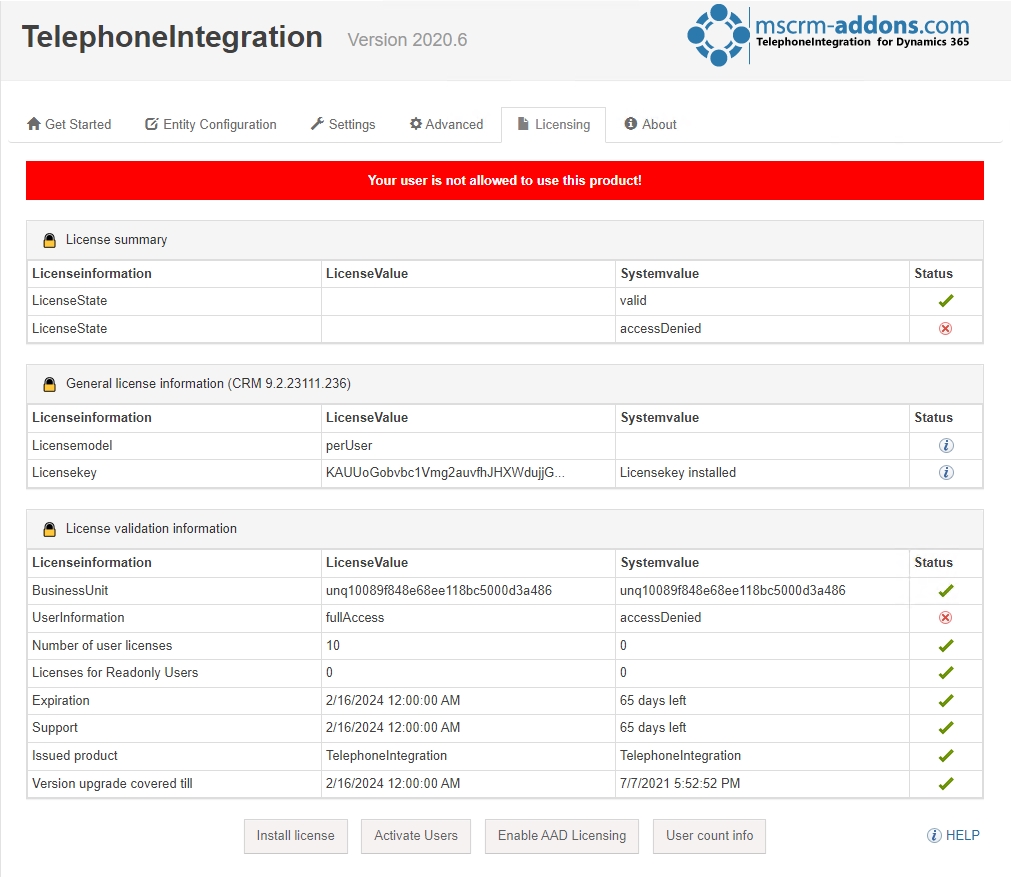The height and width of the screenshot is (877, 1011).
Task: Click the green checkmark in the BusinessUnit row
Action: (x=946, y=591)
